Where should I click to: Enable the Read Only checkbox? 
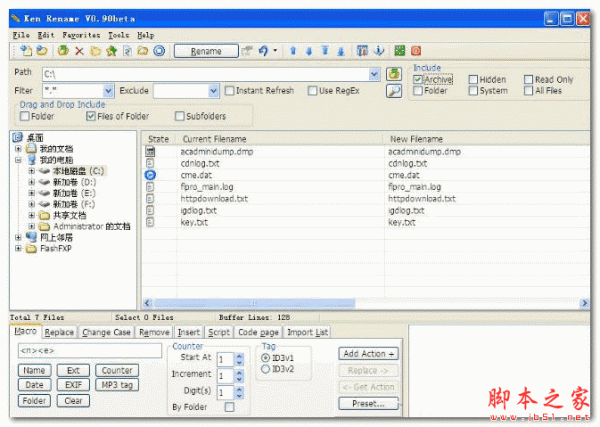[528, 79]
